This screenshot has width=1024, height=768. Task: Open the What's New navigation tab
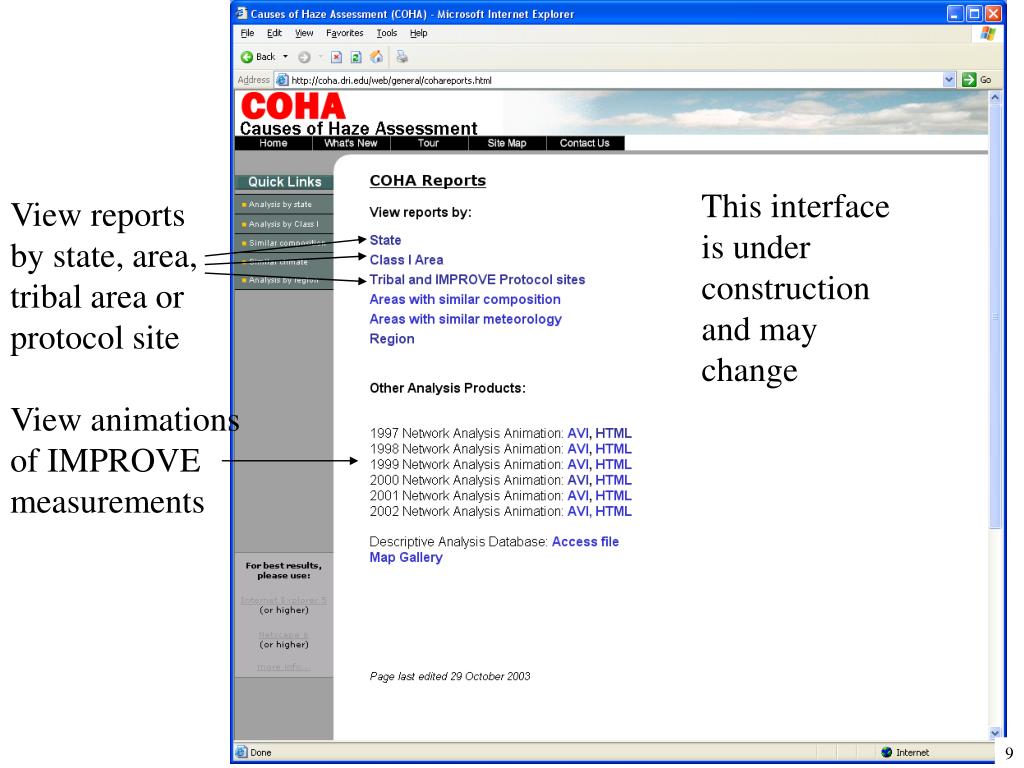click(351, 143)
